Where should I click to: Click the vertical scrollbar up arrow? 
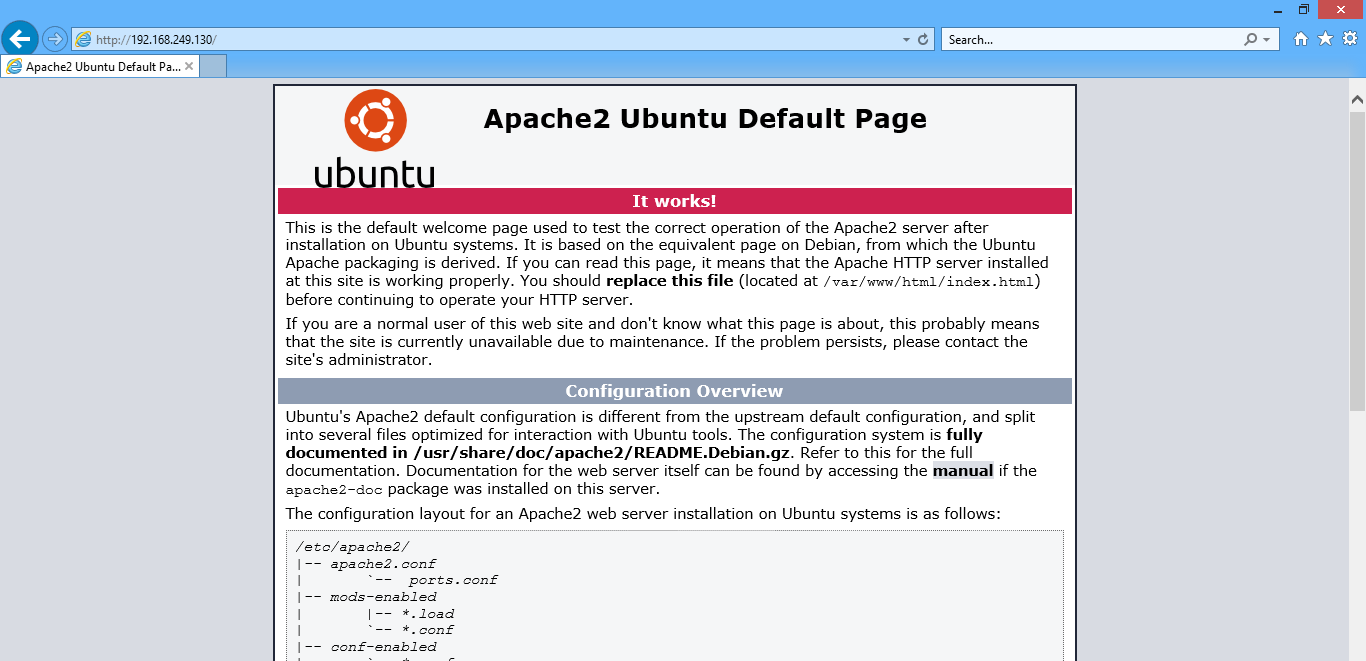click(1357, 100)
